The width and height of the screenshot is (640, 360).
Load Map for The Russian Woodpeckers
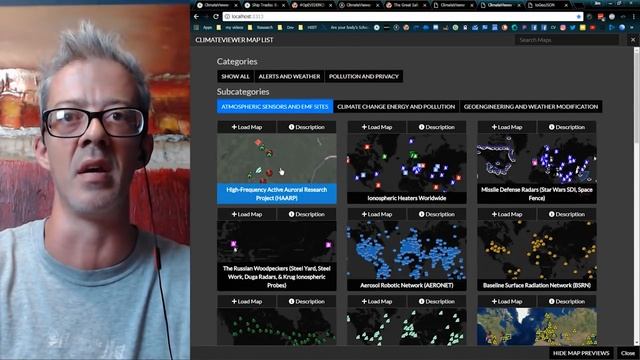247,214
